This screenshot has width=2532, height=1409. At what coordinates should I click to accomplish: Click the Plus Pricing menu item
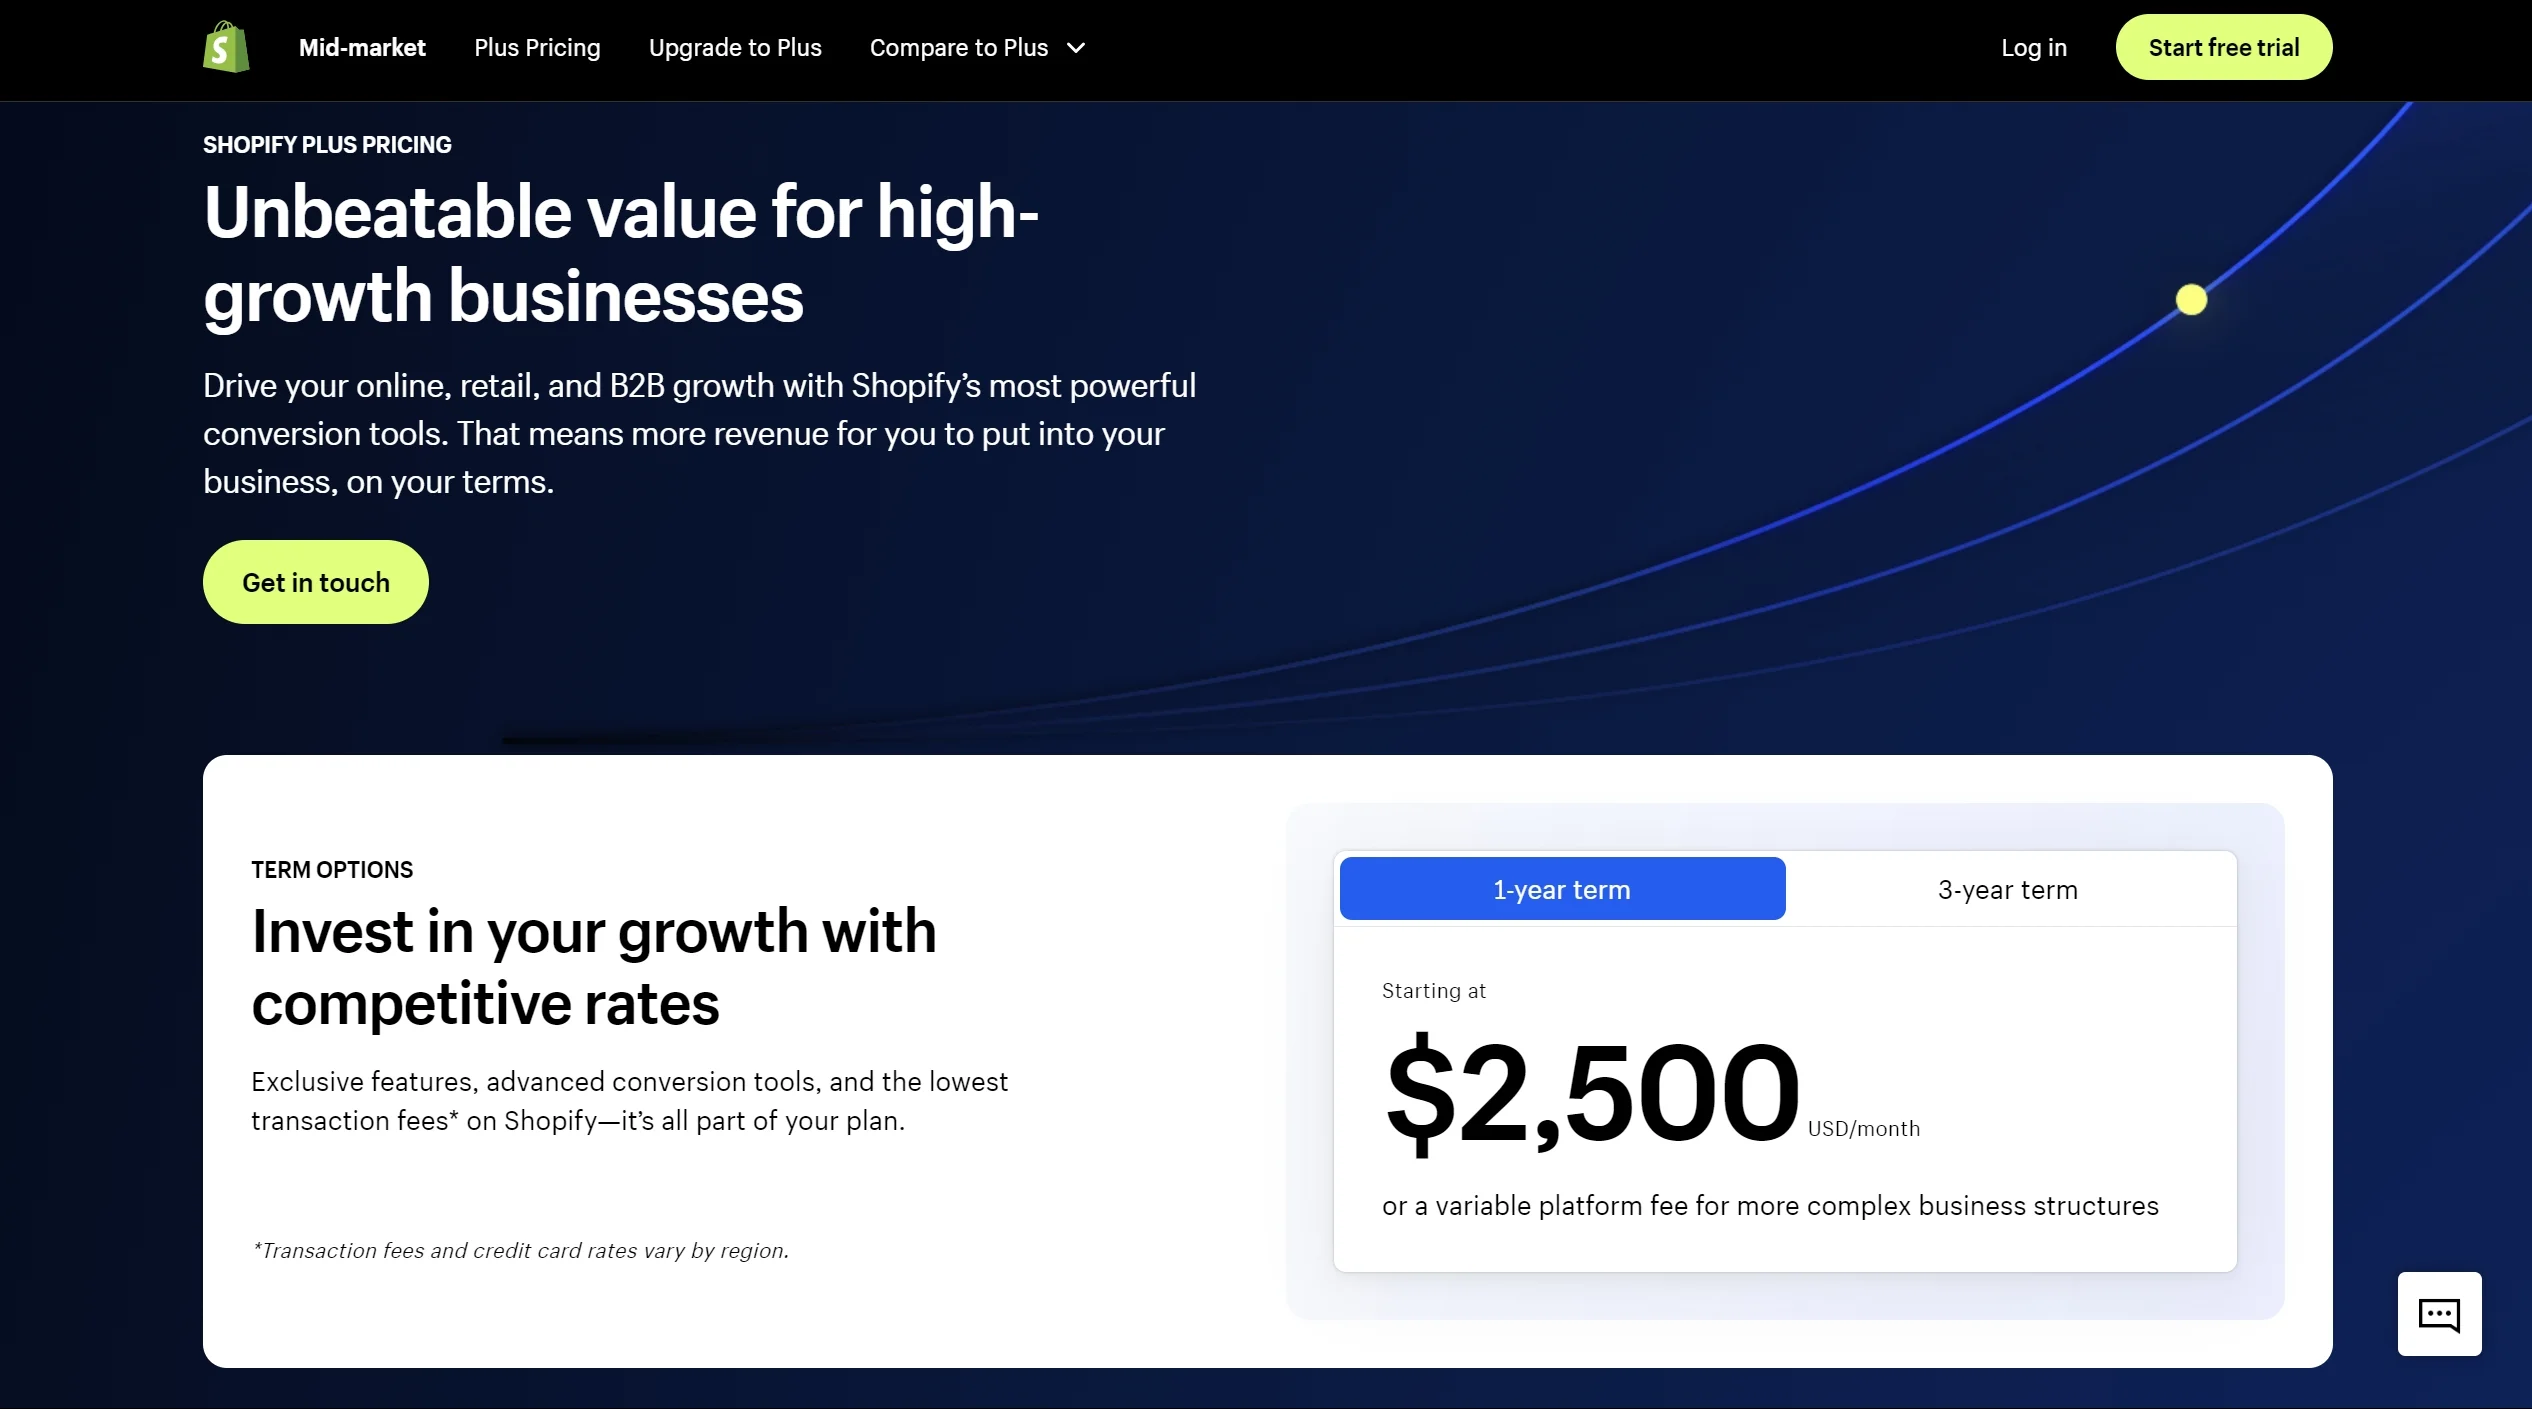538,47
